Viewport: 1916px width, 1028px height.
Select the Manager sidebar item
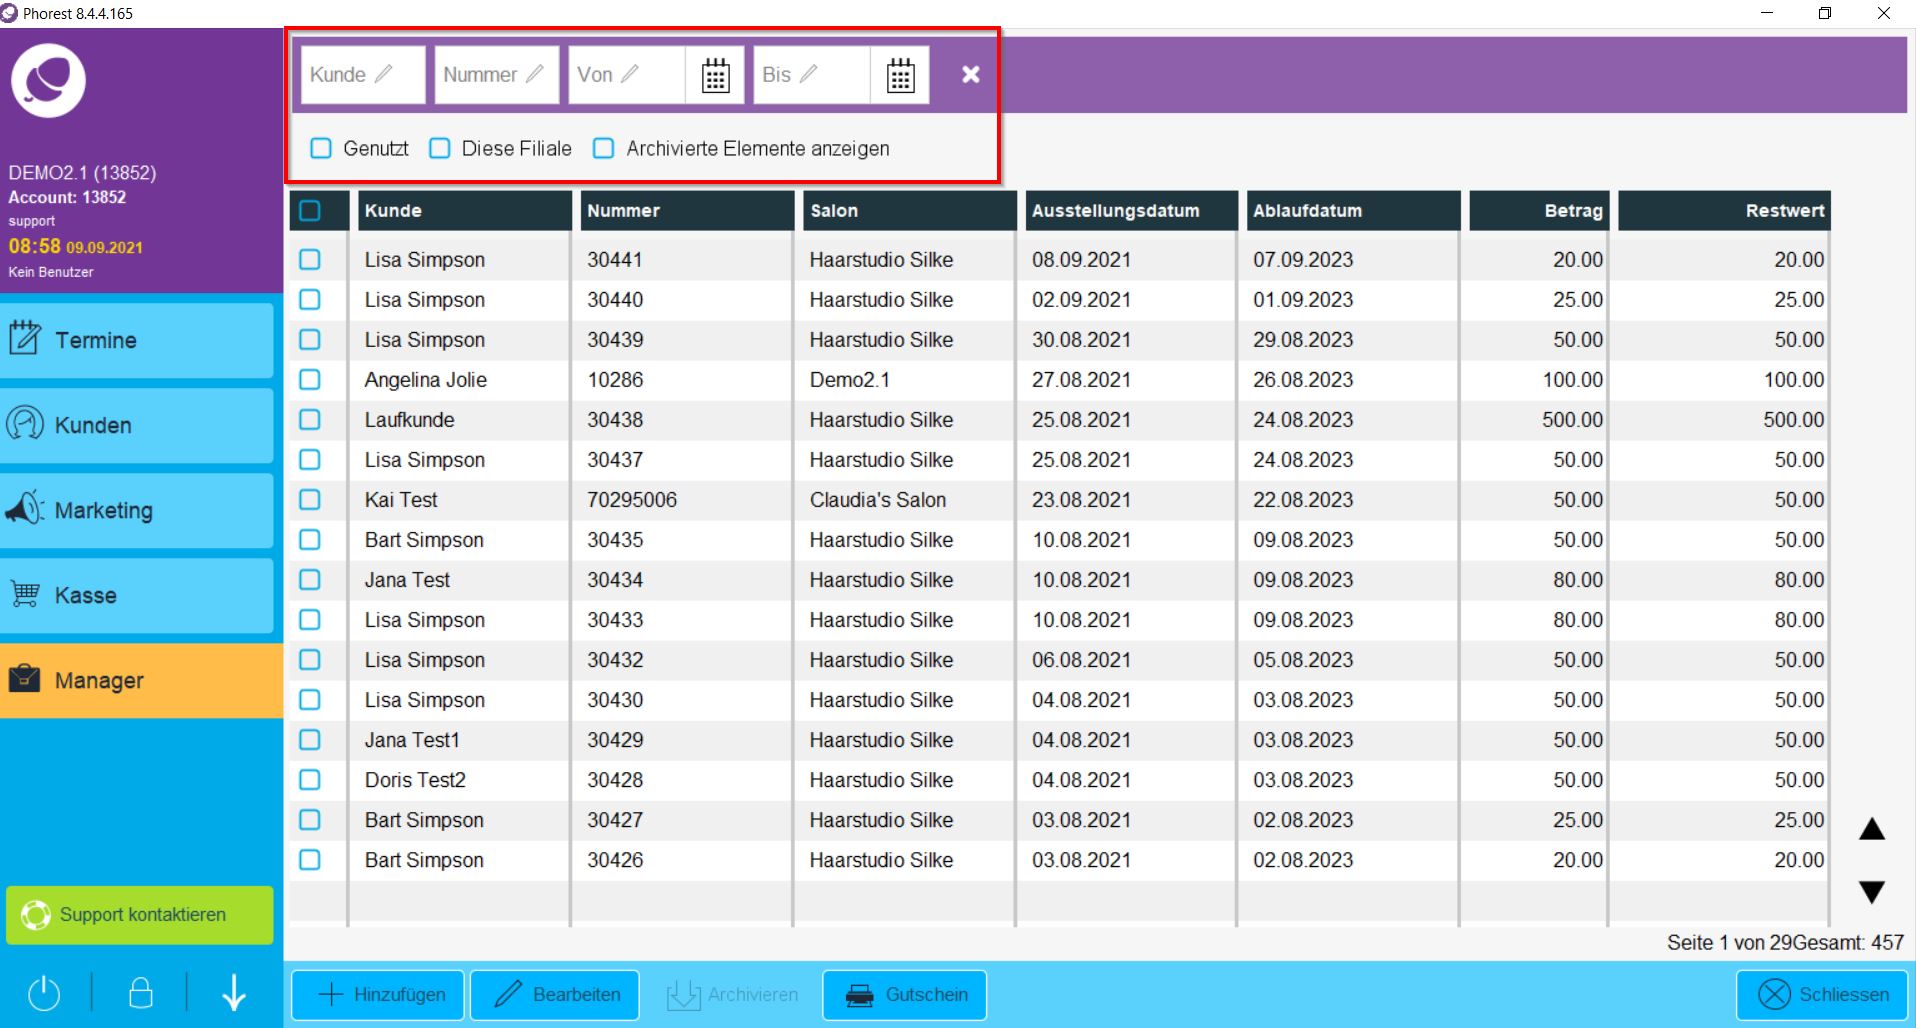click(x=141, y=680)
